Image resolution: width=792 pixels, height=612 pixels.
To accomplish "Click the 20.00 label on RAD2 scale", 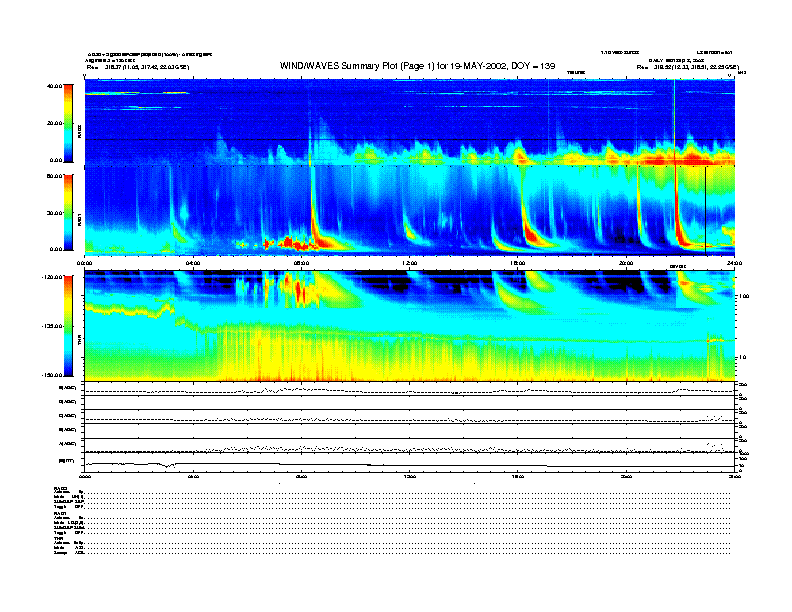I will (55, 123).
